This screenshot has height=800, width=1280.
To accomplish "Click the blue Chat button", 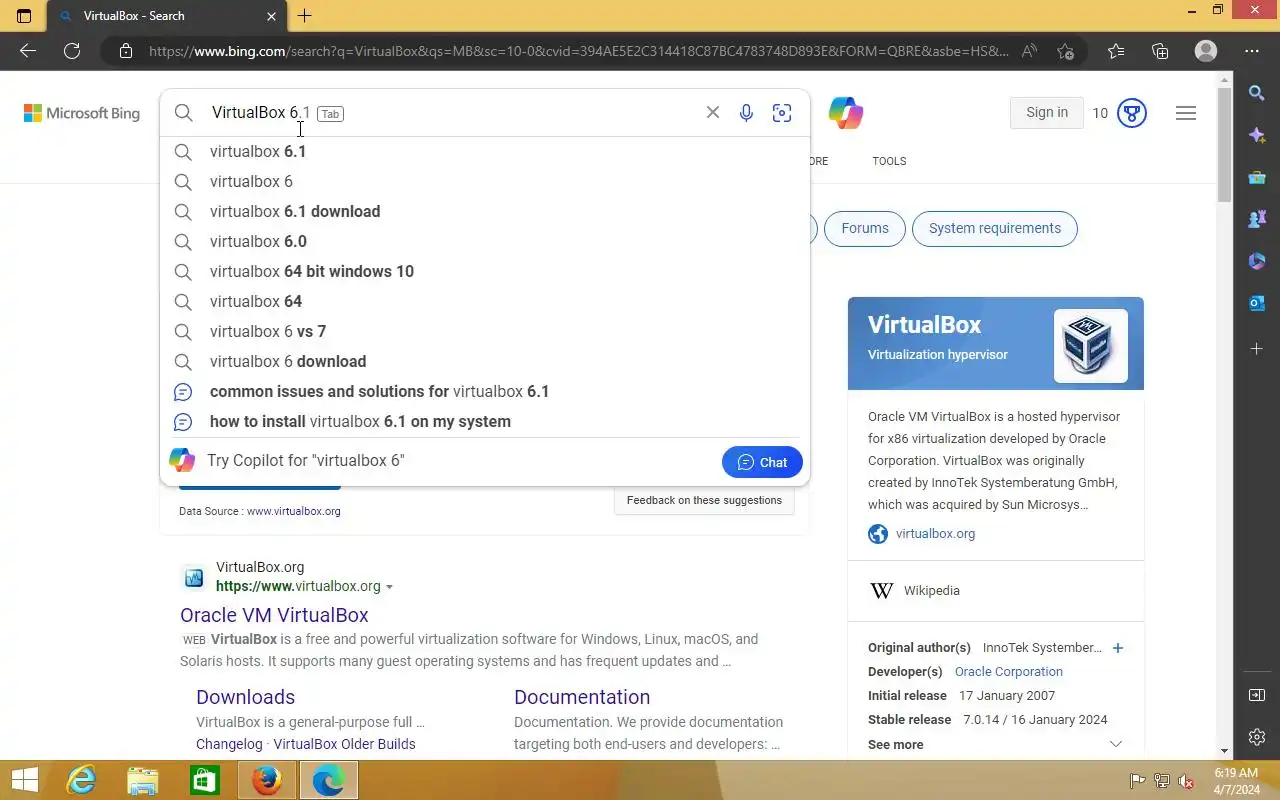I will click(762, 462).
